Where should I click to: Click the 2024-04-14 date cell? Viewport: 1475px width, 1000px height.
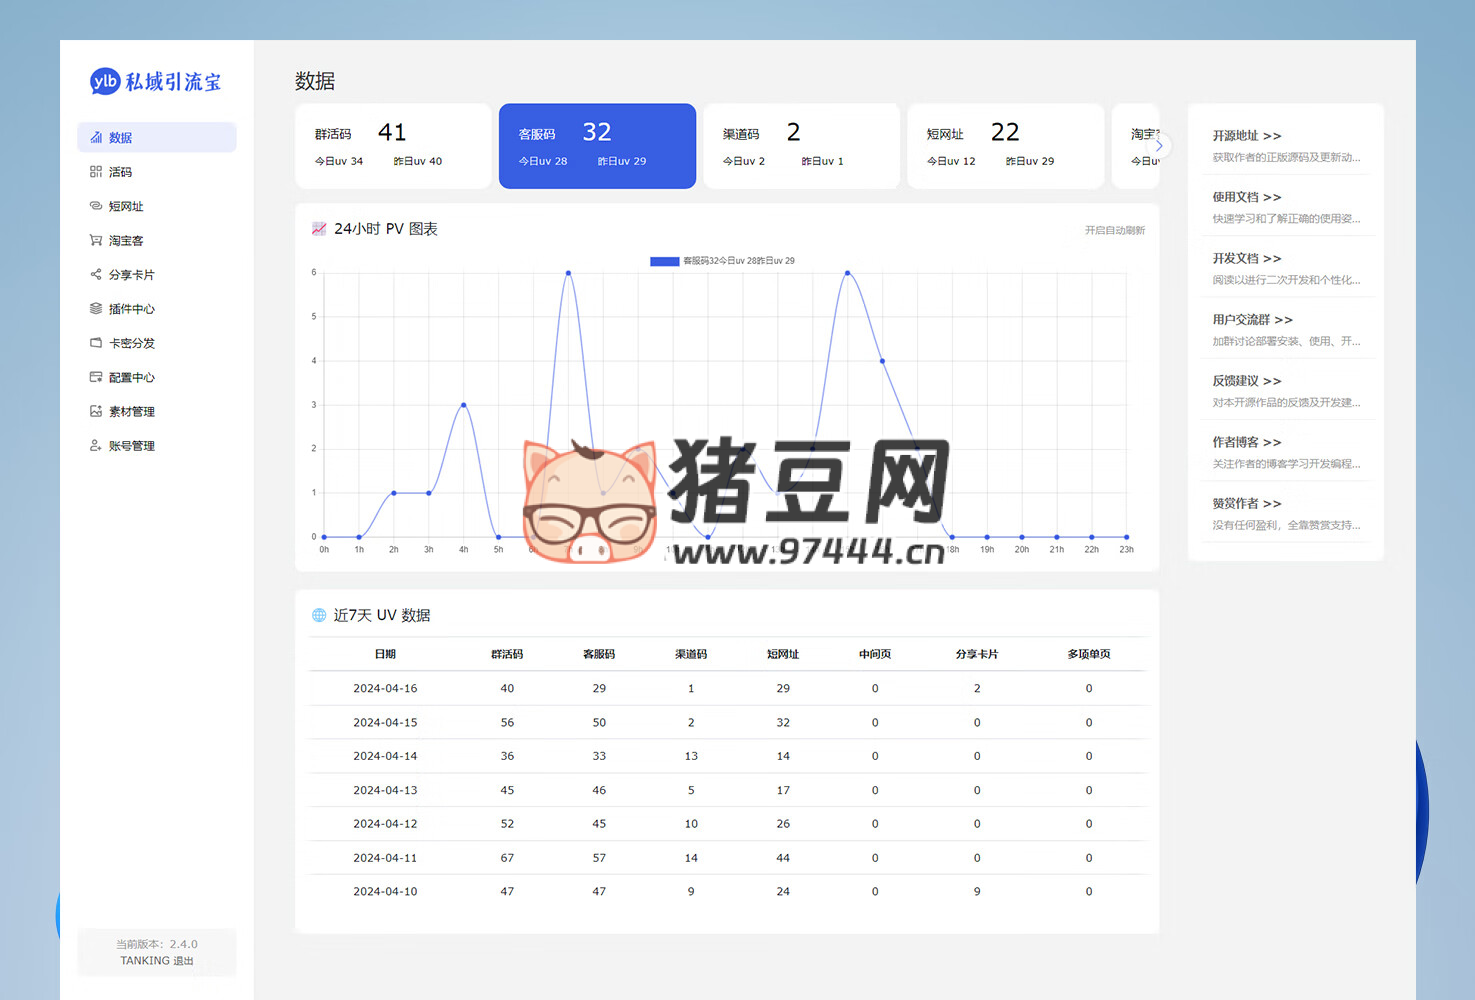click(x=385, y=756)
